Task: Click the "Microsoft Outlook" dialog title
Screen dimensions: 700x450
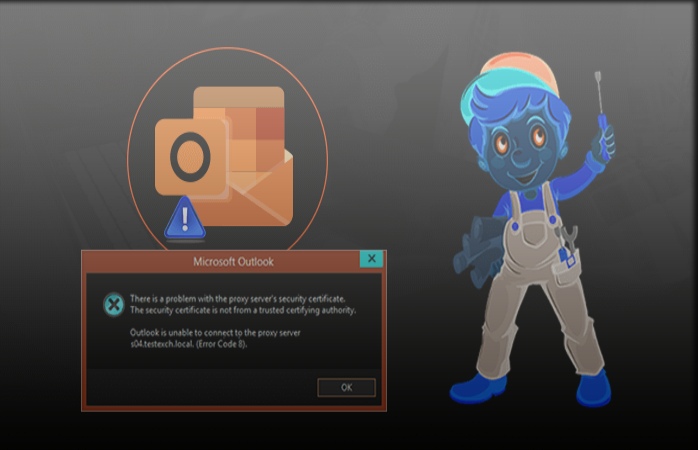Action: point(233,262)
